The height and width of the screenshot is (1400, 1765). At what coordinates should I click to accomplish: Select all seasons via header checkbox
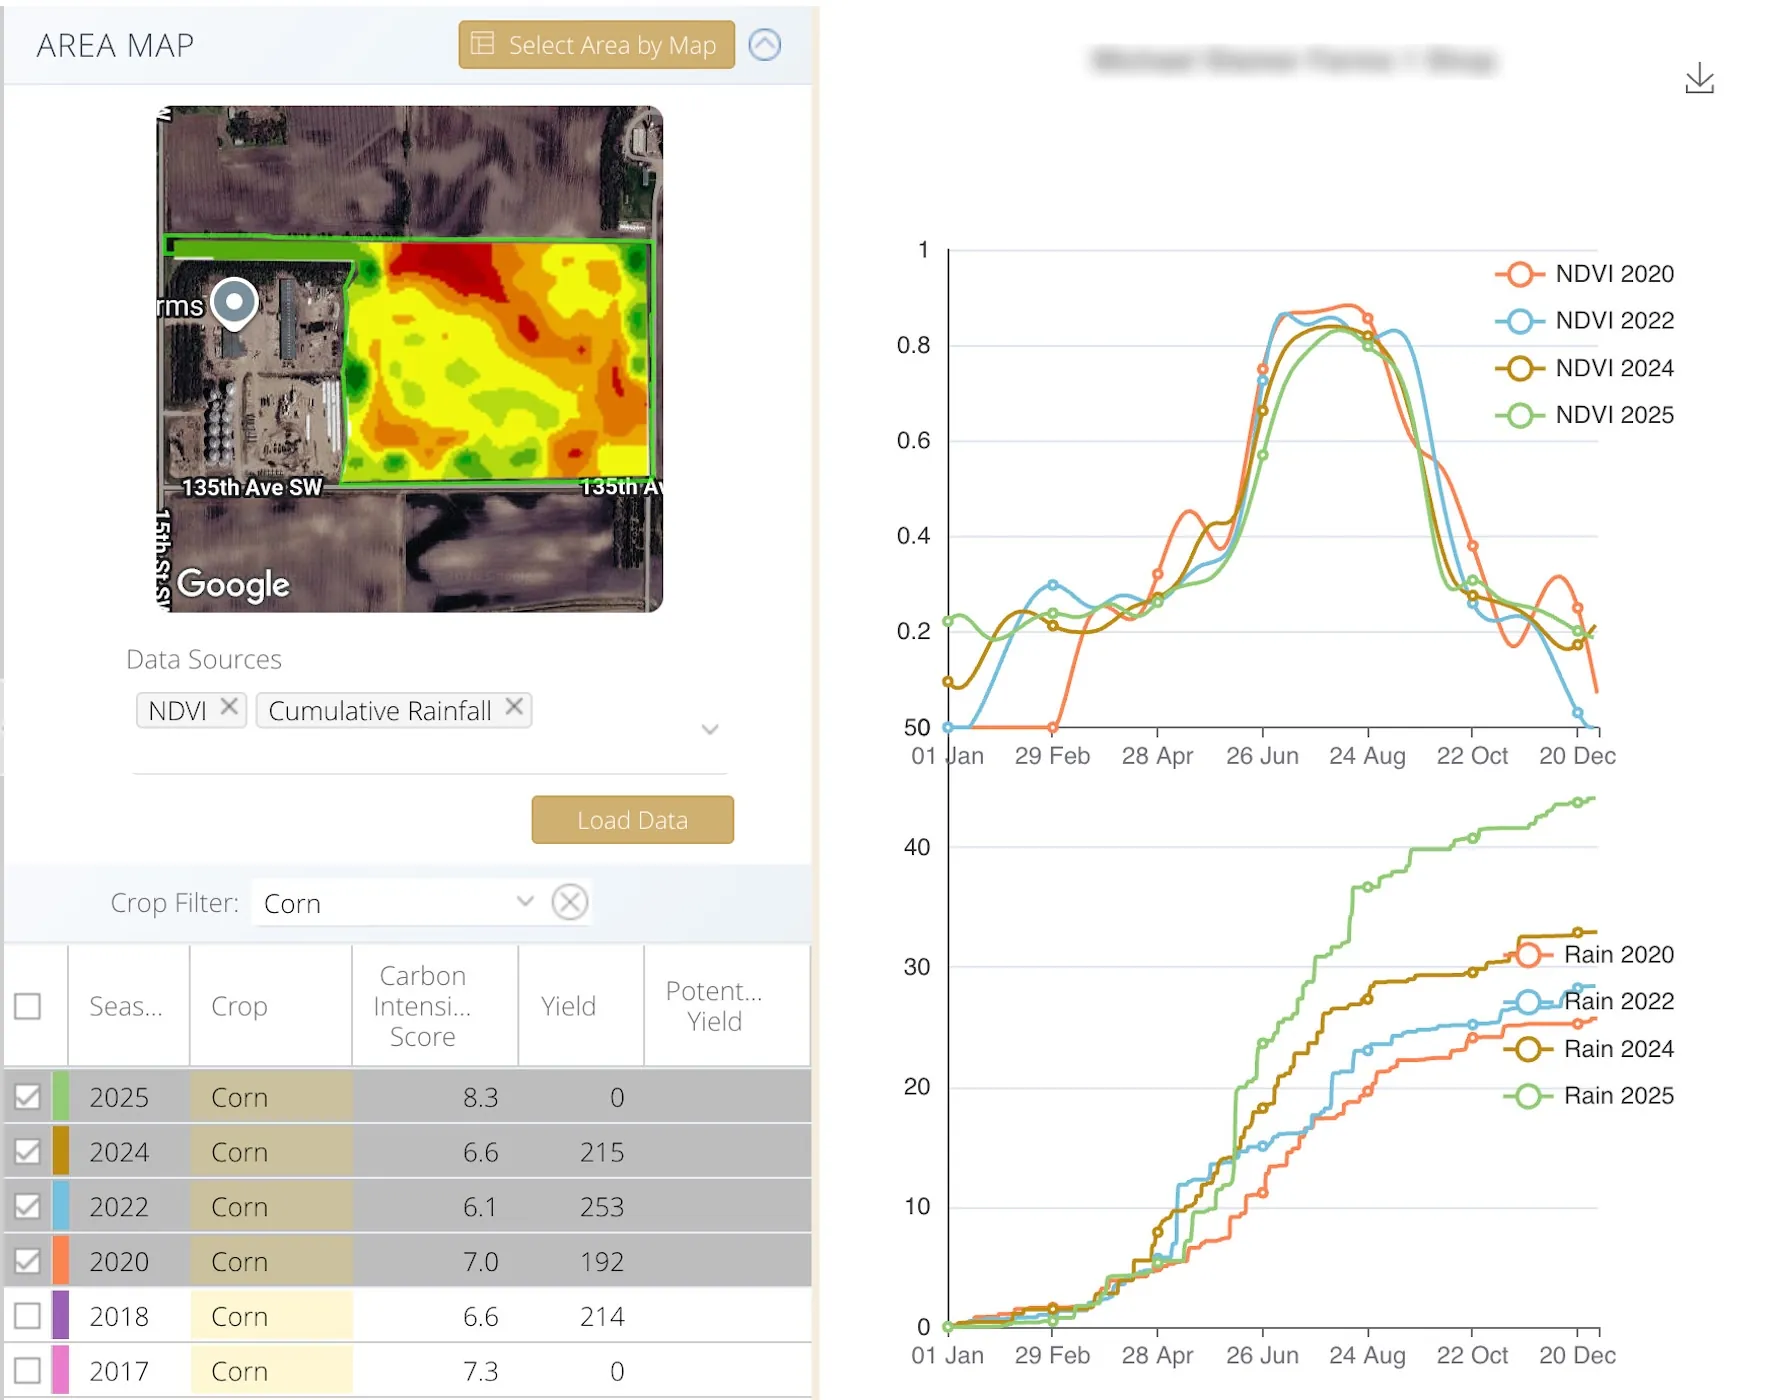(x=28, y=1006)
